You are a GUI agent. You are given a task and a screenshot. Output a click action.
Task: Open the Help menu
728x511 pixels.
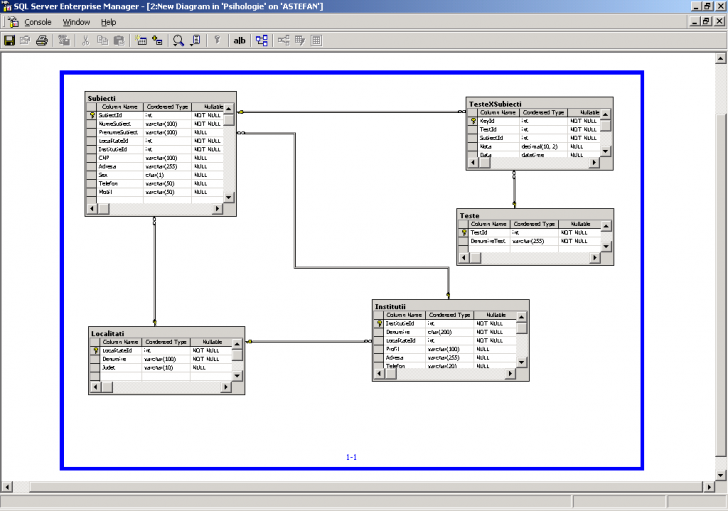click(x=108, y=22)
